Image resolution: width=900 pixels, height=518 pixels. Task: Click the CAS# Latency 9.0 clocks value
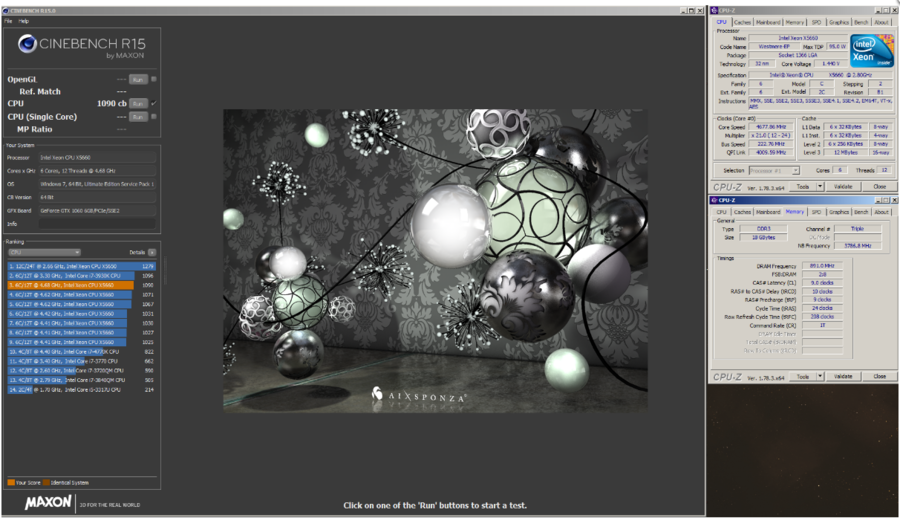(x=822, y=283)
